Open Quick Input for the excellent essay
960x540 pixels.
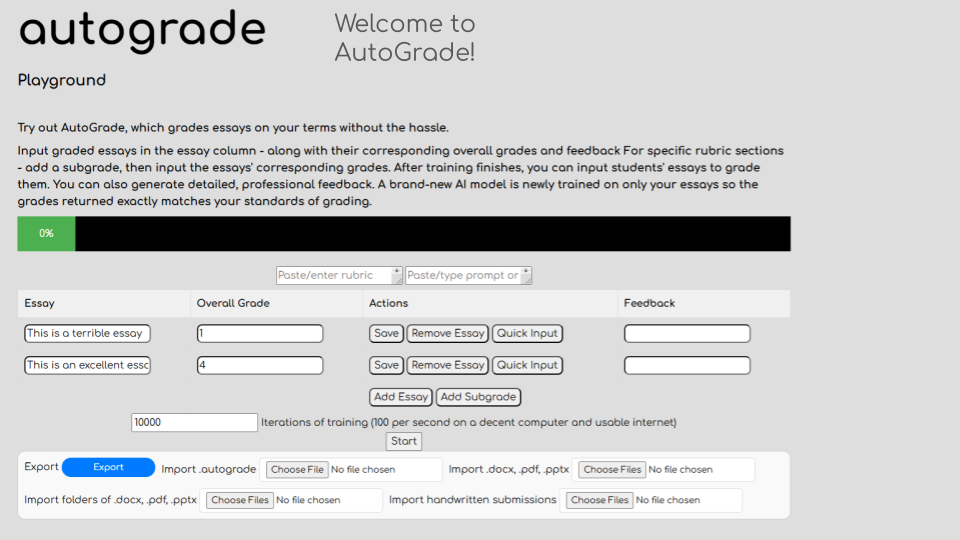click(x=527, y=366)
